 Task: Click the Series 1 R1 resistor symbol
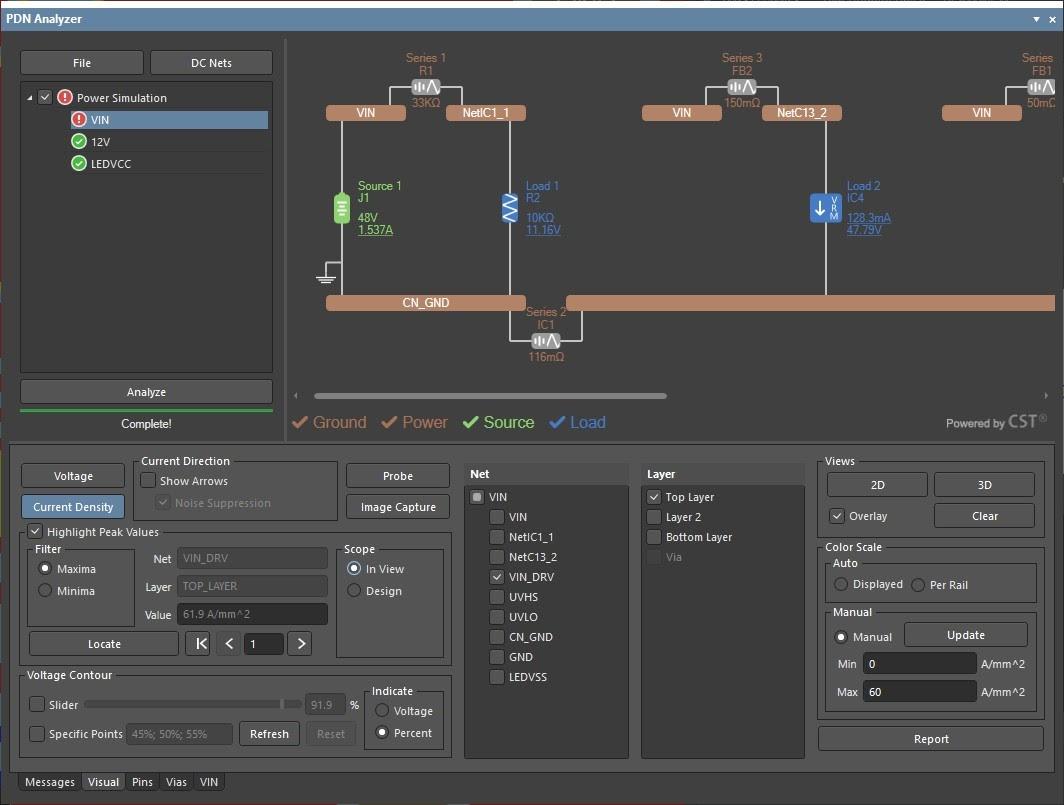[425, 87]
